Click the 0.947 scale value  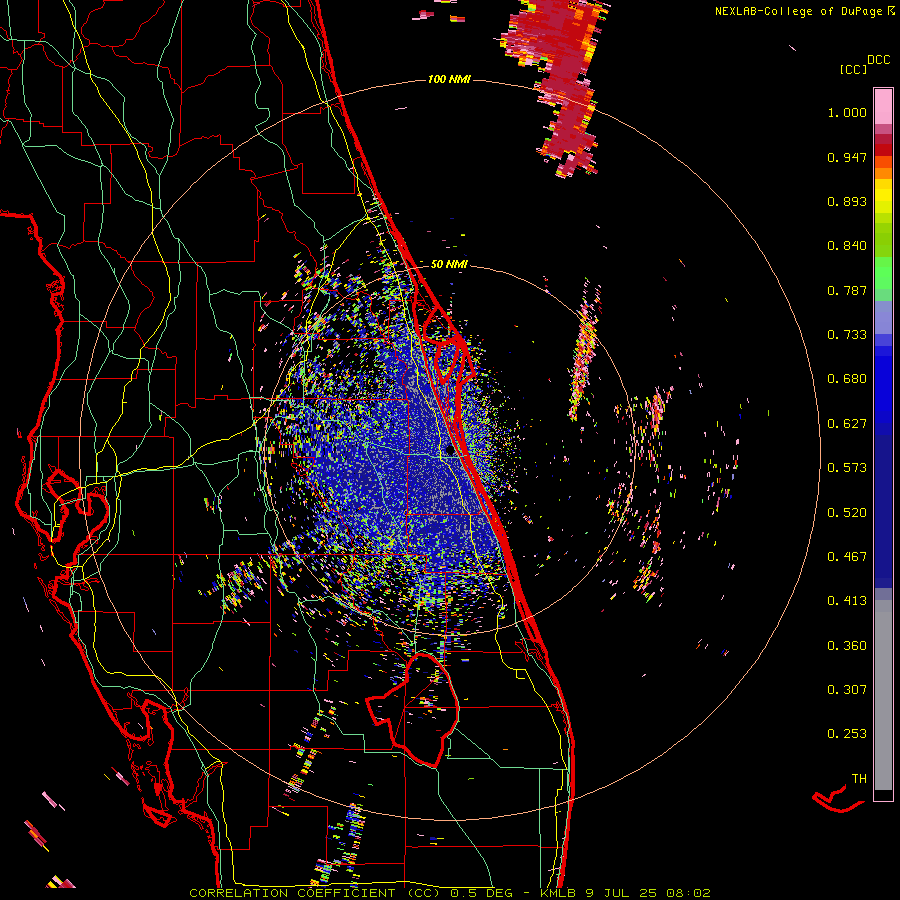[x=847, y=157]
